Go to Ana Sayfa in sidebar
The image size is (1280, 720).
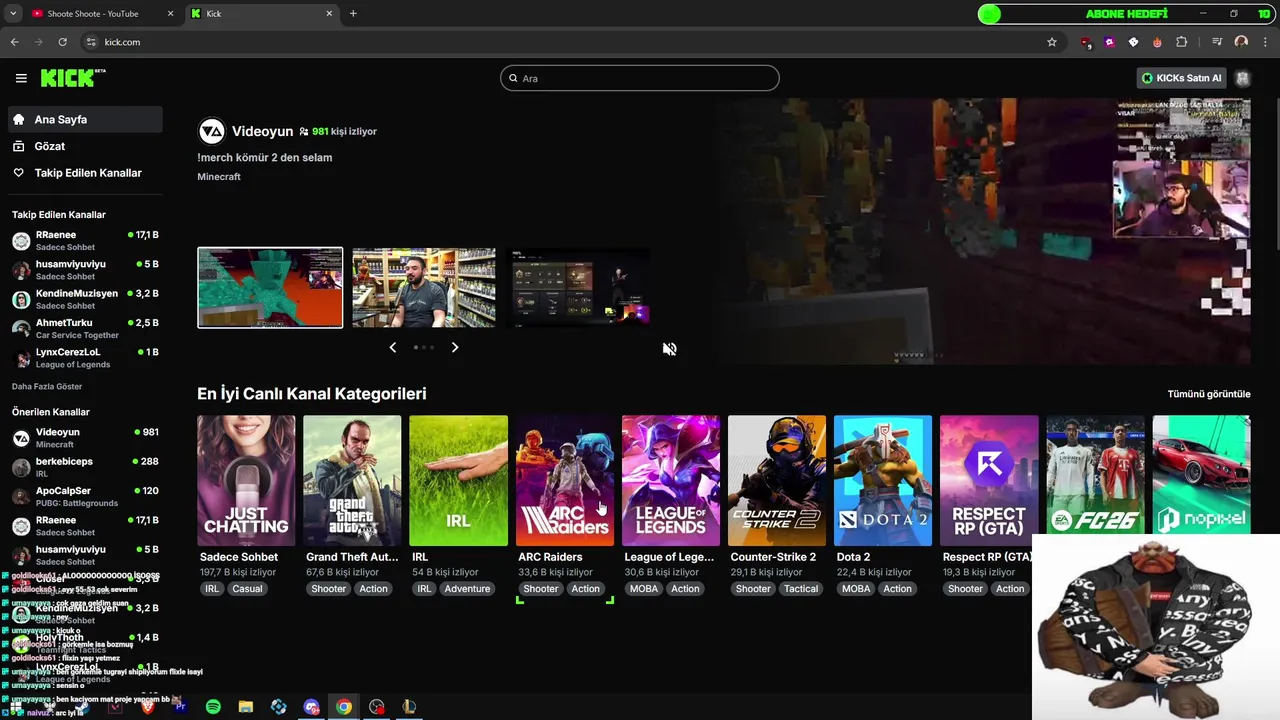pyautogui.click(x=84, y=119)
